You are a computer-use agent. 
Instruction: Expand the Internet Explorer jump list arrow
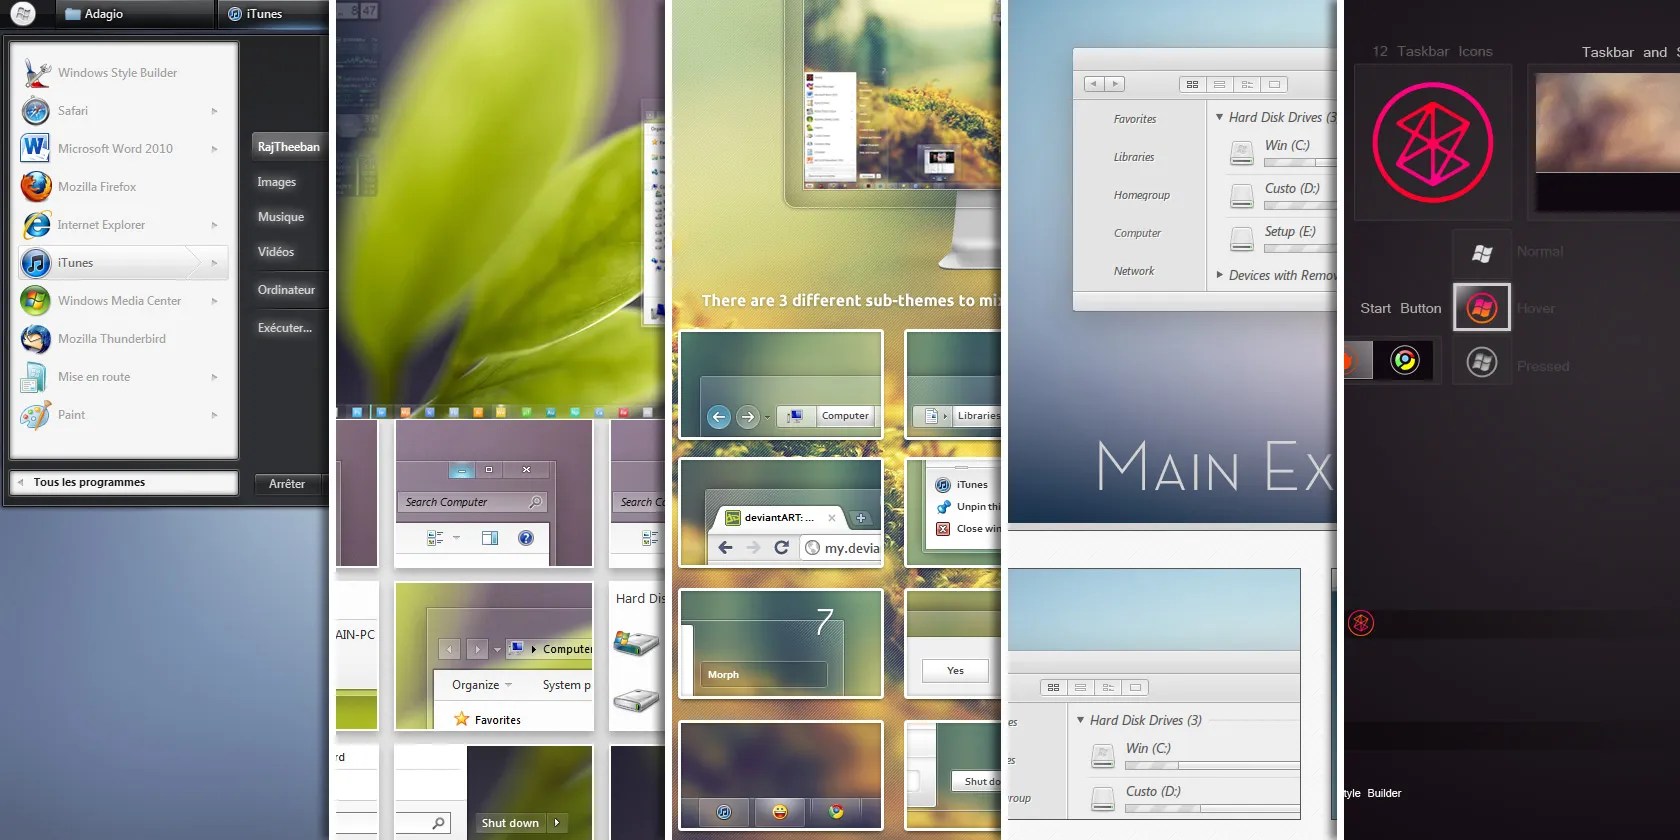214,225
